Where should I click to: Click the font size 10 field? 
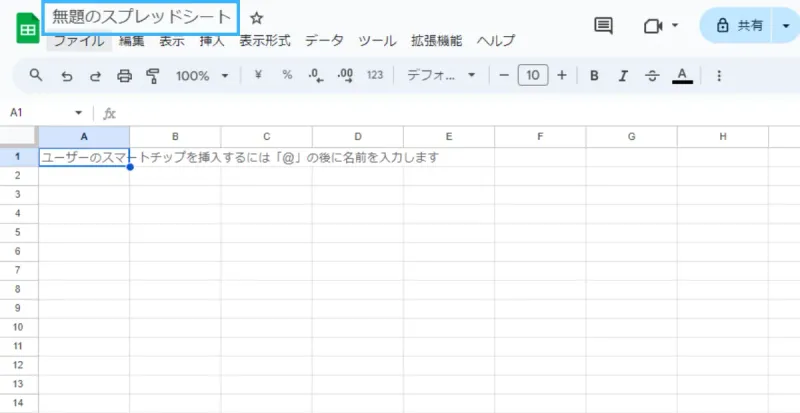(533, 76)
